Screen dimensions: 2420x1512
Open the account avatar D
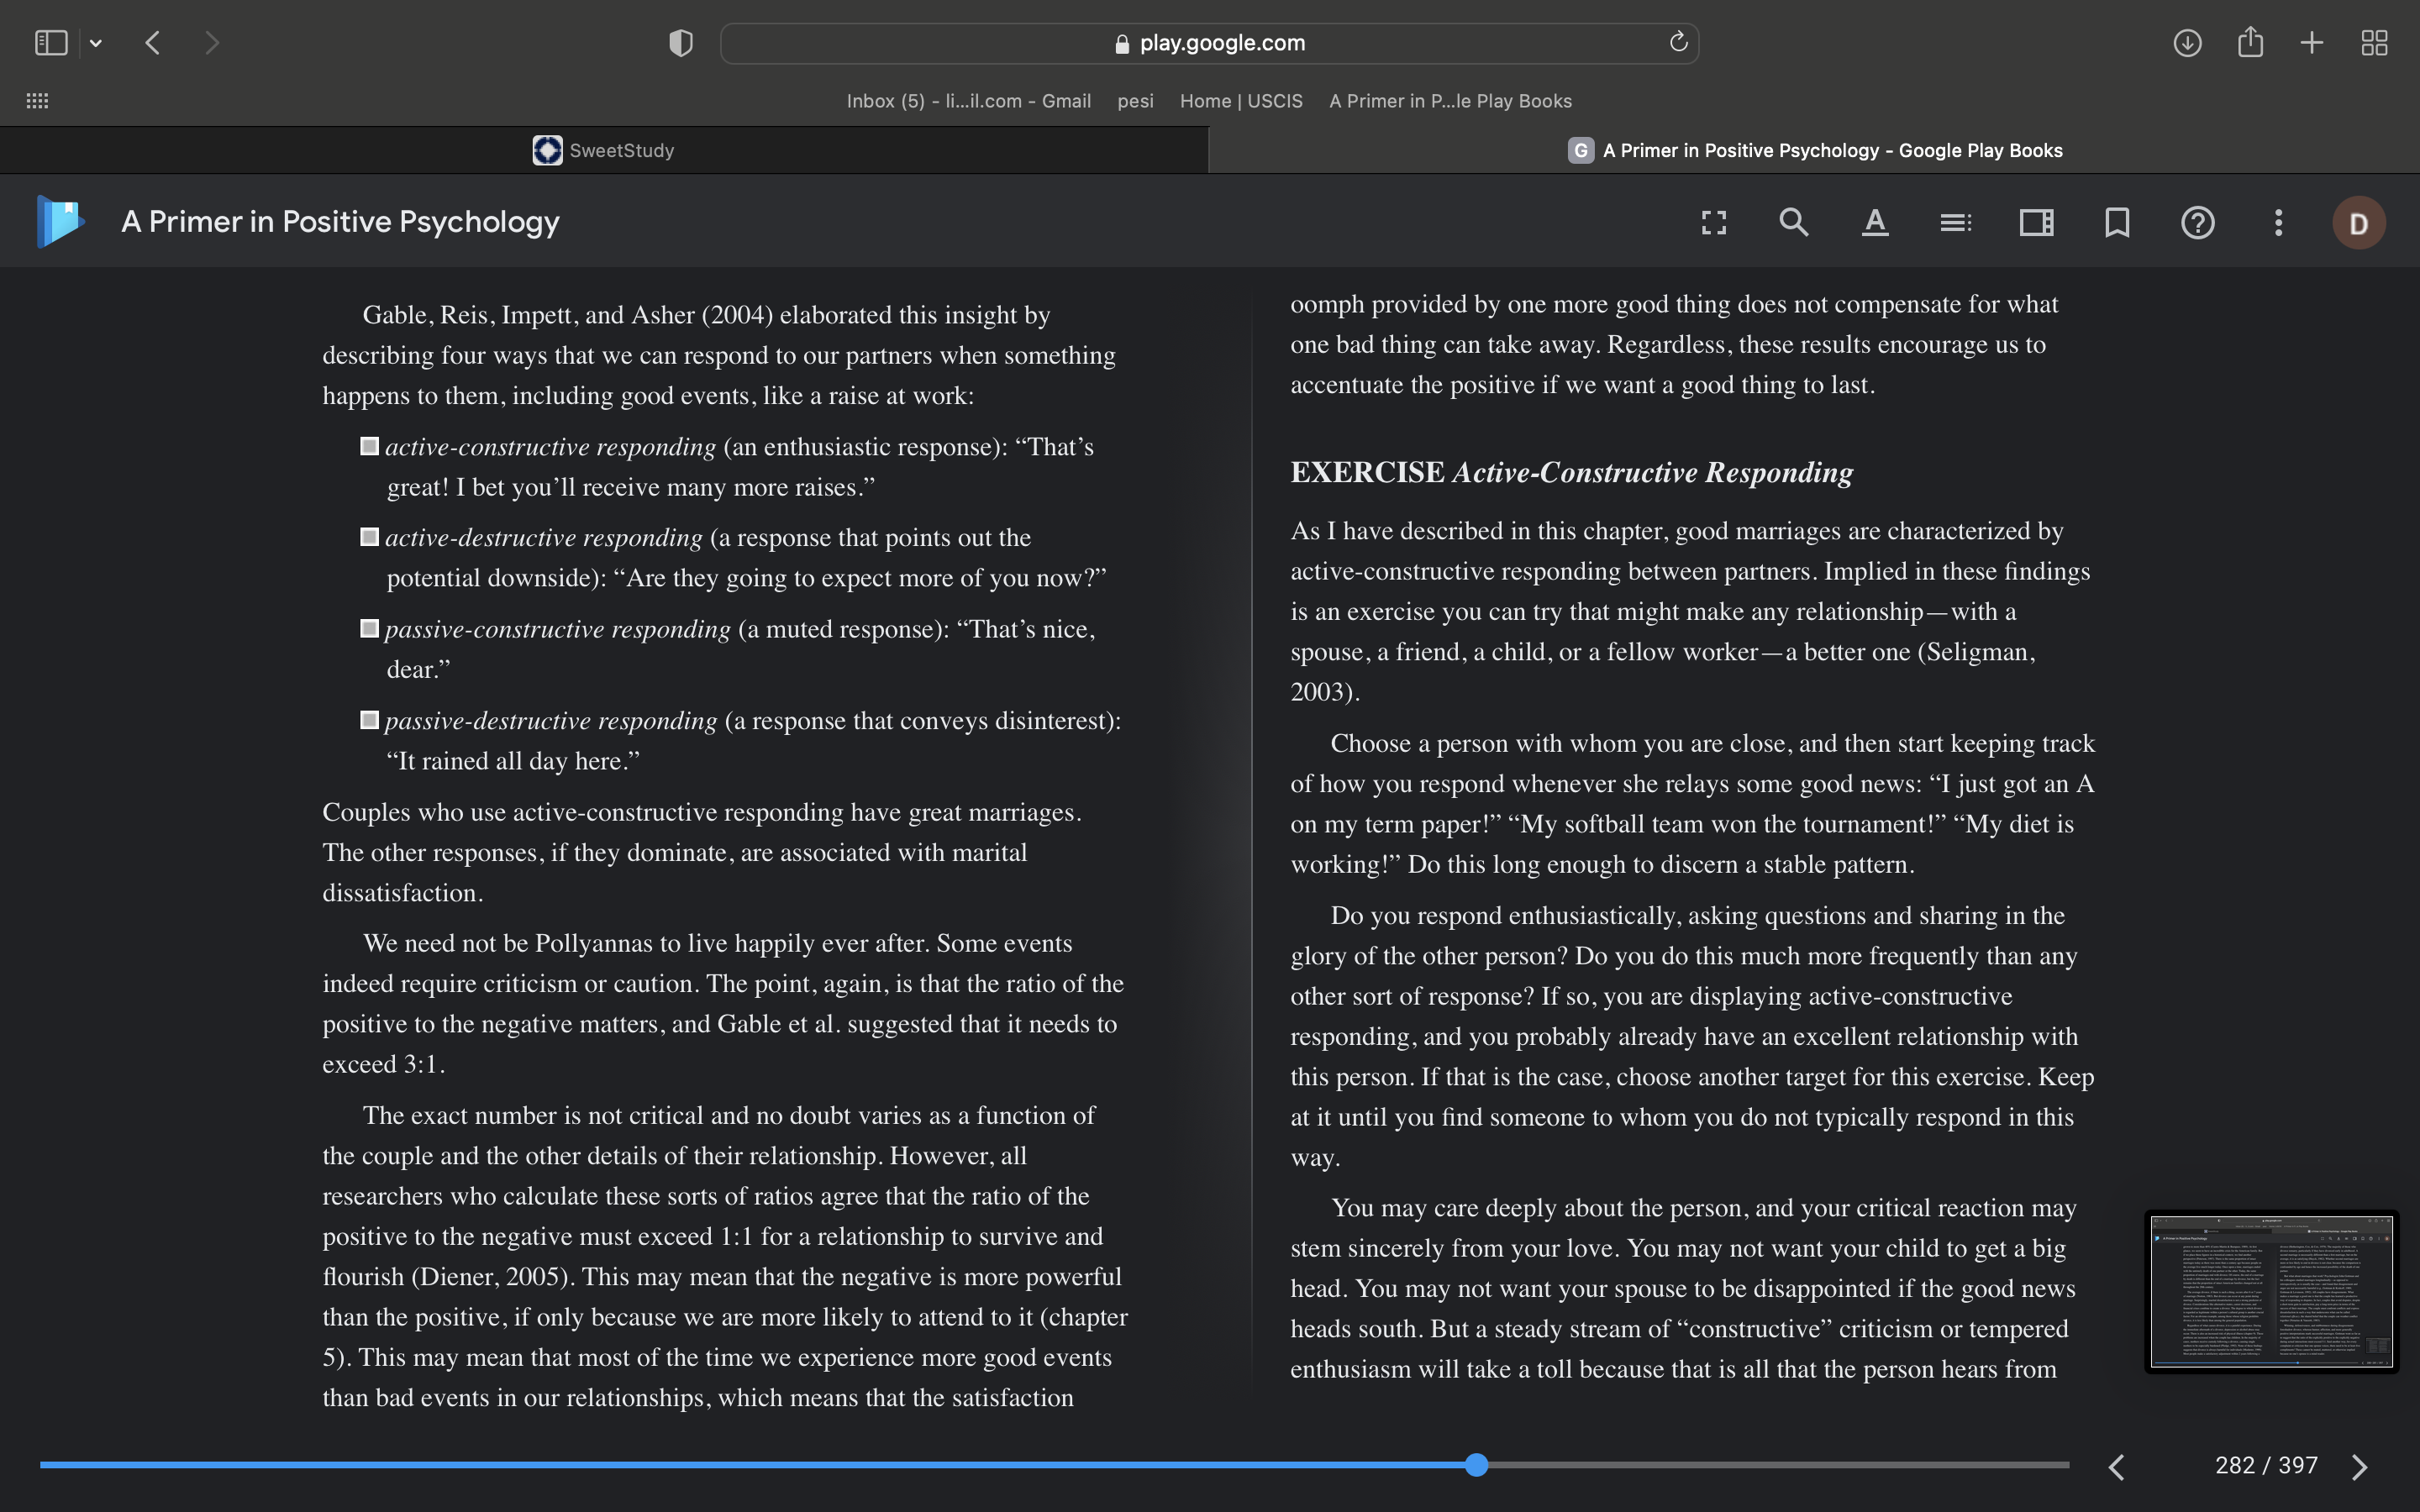[2359, 223]
